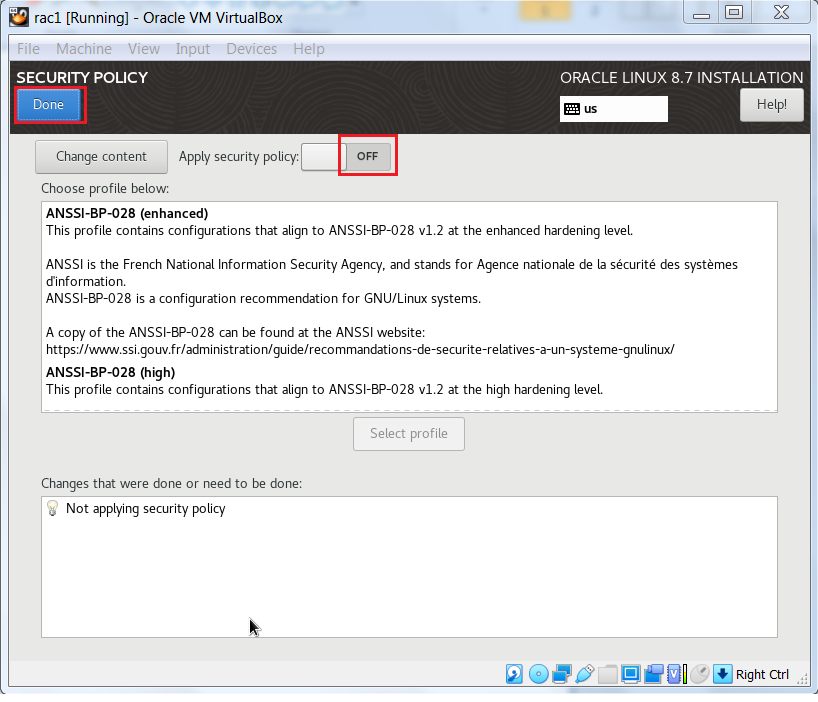Open the shared folders status icon
Viewport: 818px width, 702px height.
[x=608, y=674]
